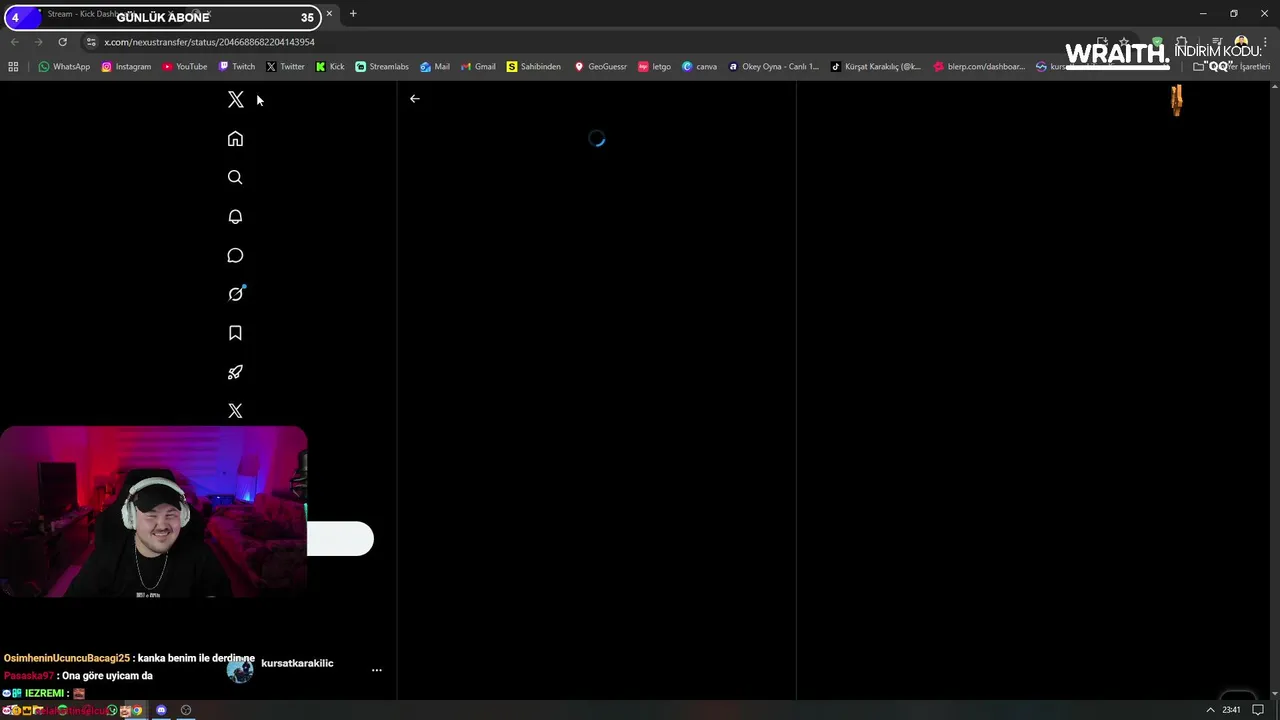
Task: Go back using the browser back arrow
Action: coord(14,42)
